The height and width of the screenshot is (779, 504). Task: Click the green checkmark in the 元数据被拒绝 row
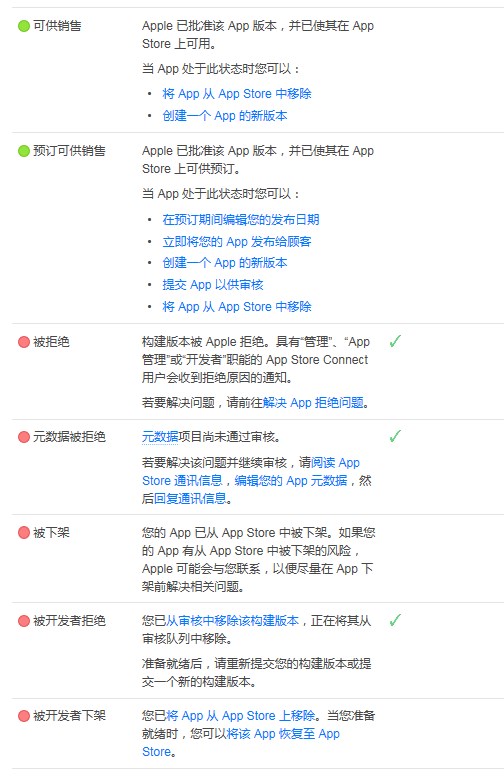click(395, 436)
